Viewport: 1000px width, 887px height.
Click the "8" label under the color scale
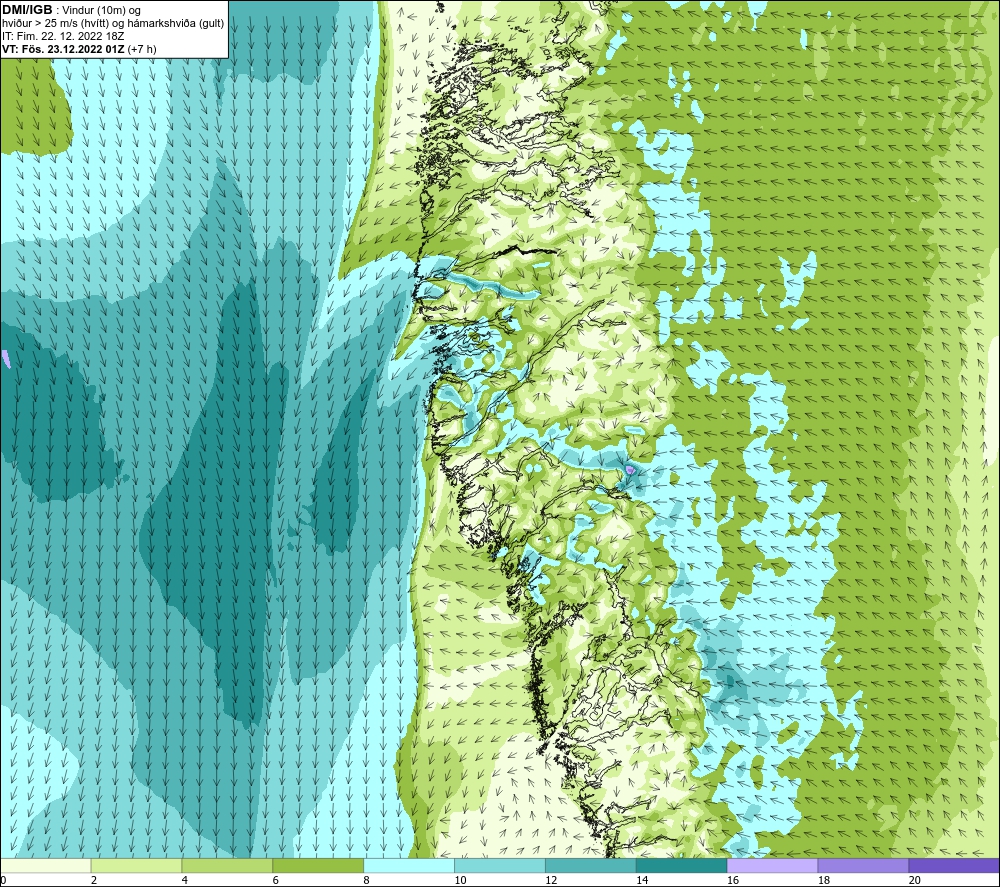tap(367, 880)
